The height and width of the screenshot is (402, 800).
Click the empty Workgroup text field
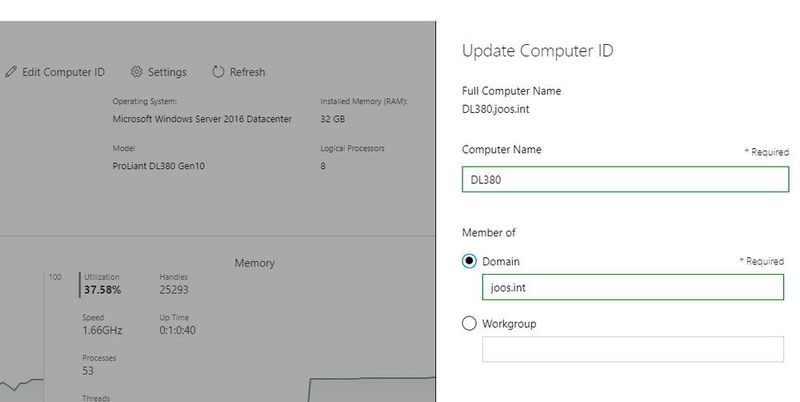(633, 349)
